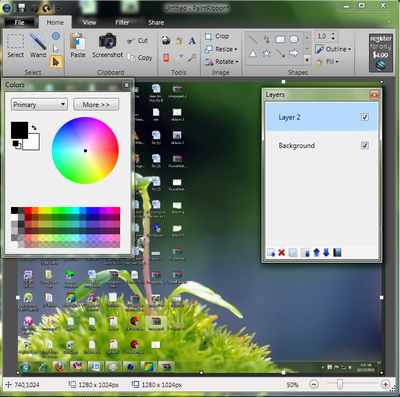Screen dimensions: 400x397
Task: Open the Outline dropdown
Action: click(333, 49)
